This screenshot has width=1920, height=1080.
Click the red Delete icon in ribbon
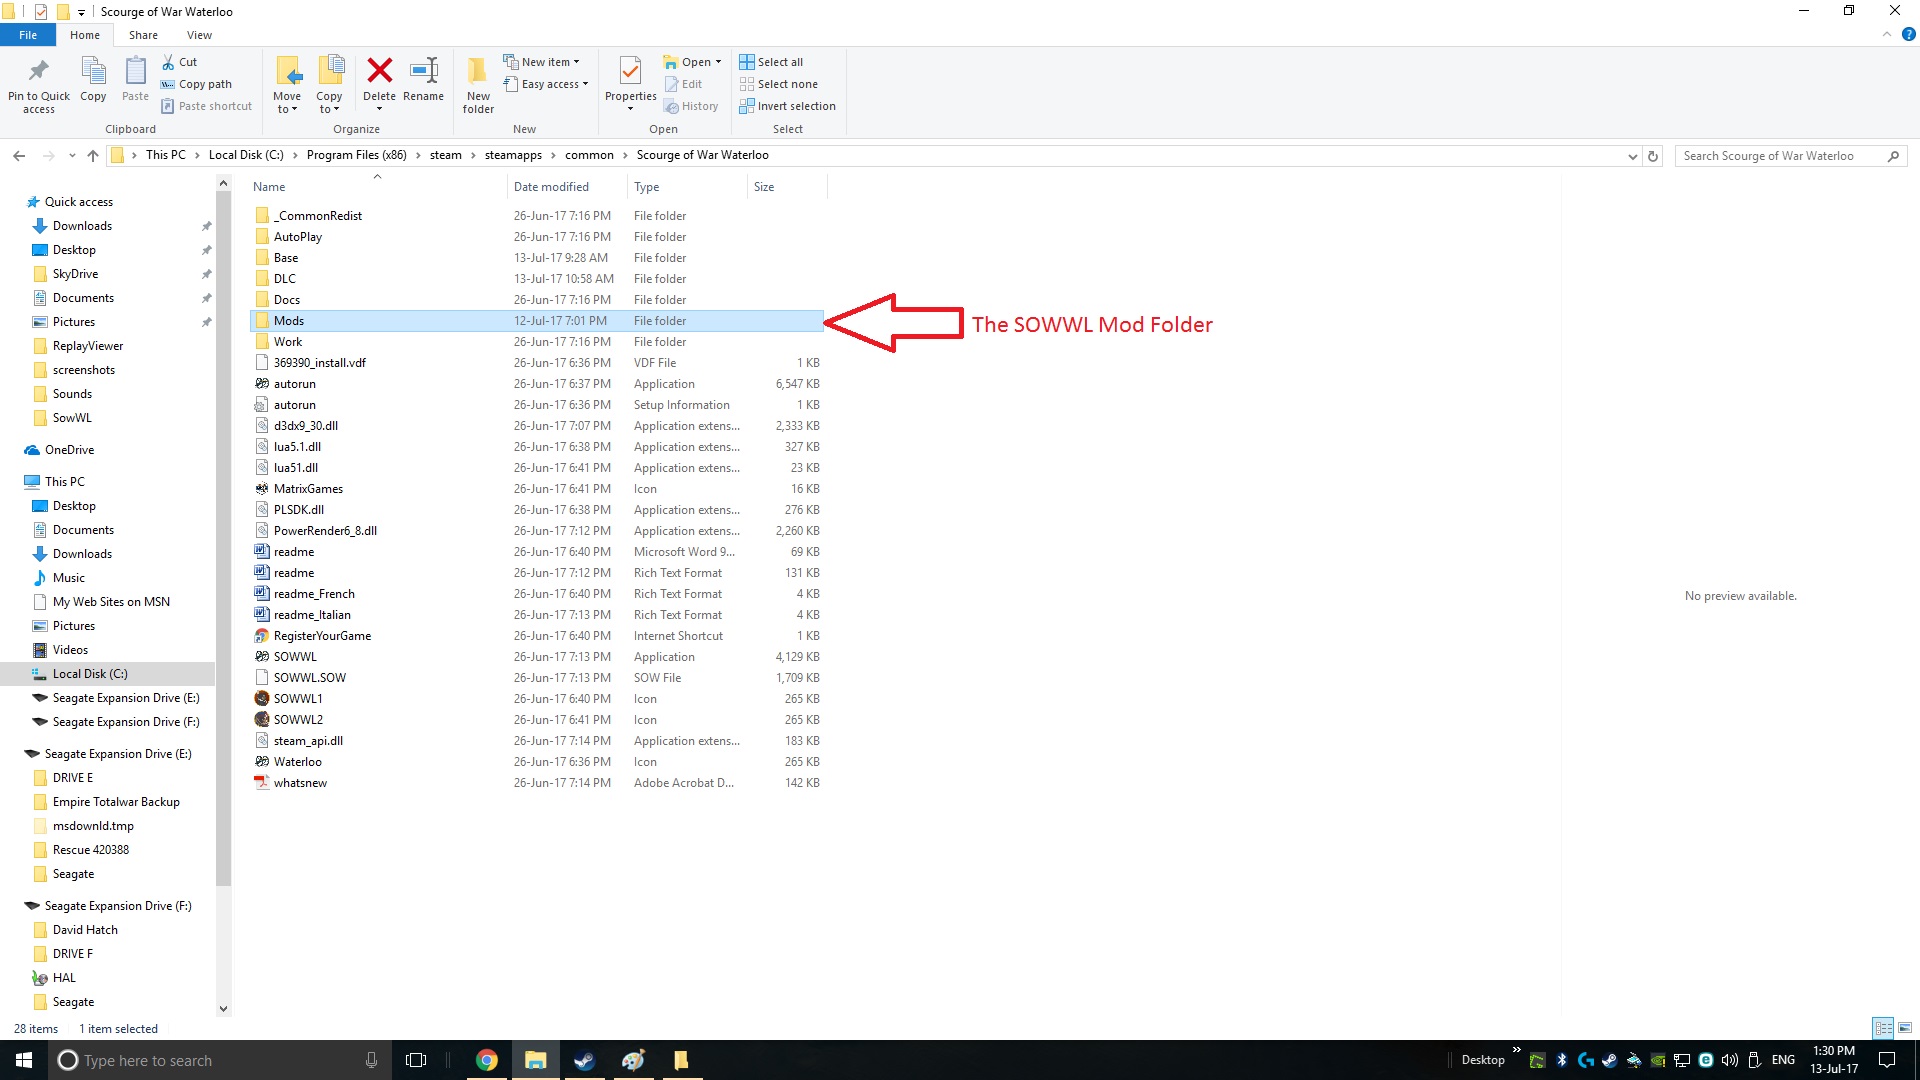[379, 71]
